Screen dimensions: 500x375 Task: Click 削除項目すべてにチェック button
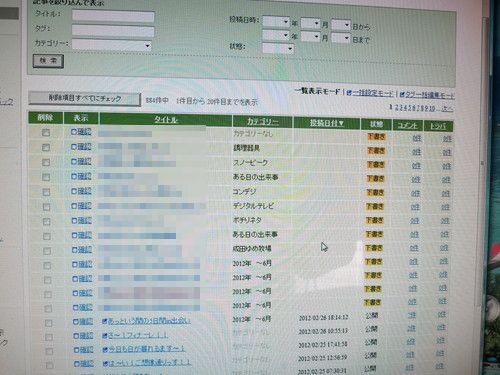pyautogui.click(x=85, y=98)
